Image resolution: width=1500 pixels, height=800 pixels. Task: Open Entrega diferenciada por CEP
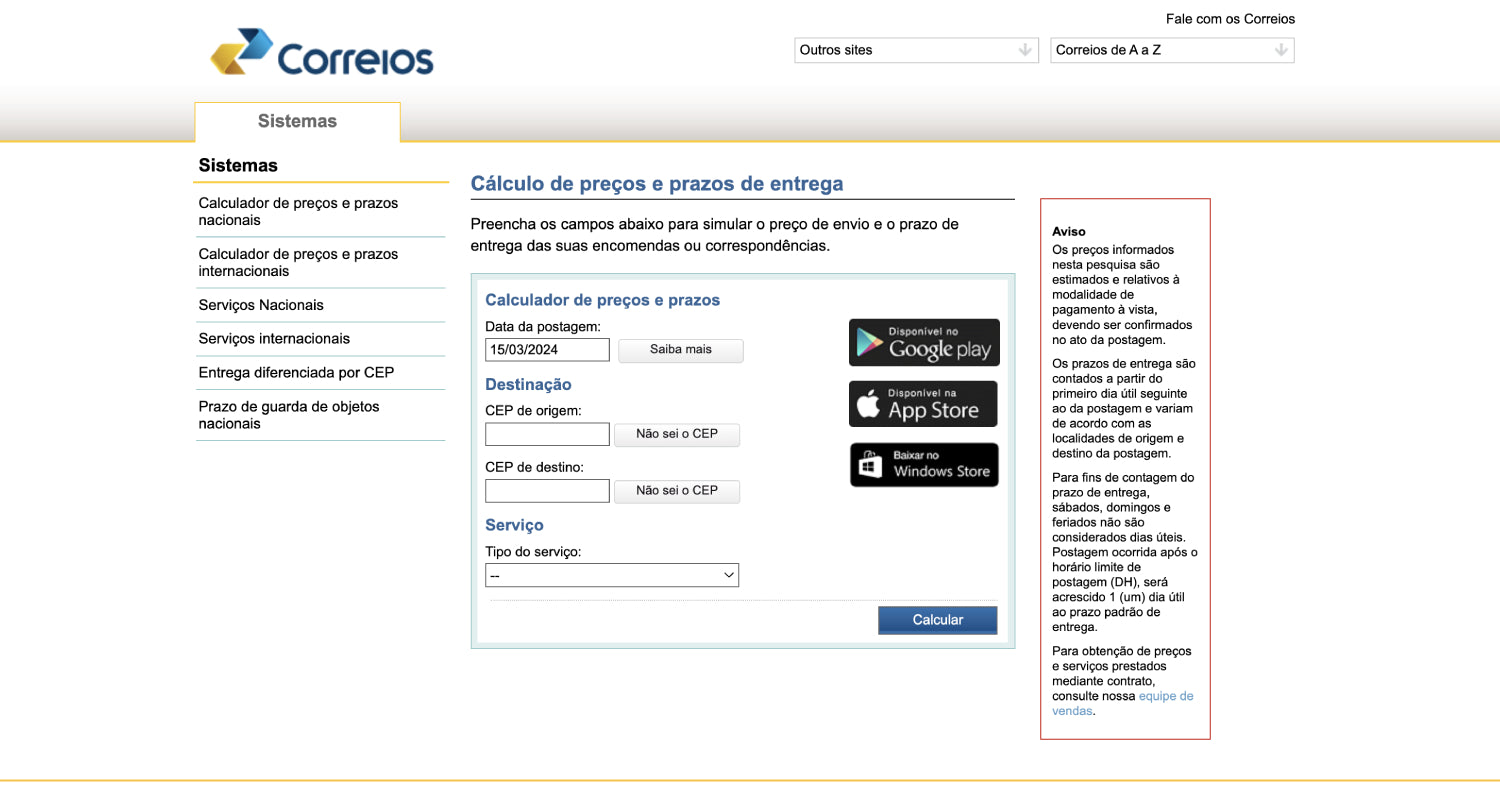pyautogui.click(x=296, y=373)
